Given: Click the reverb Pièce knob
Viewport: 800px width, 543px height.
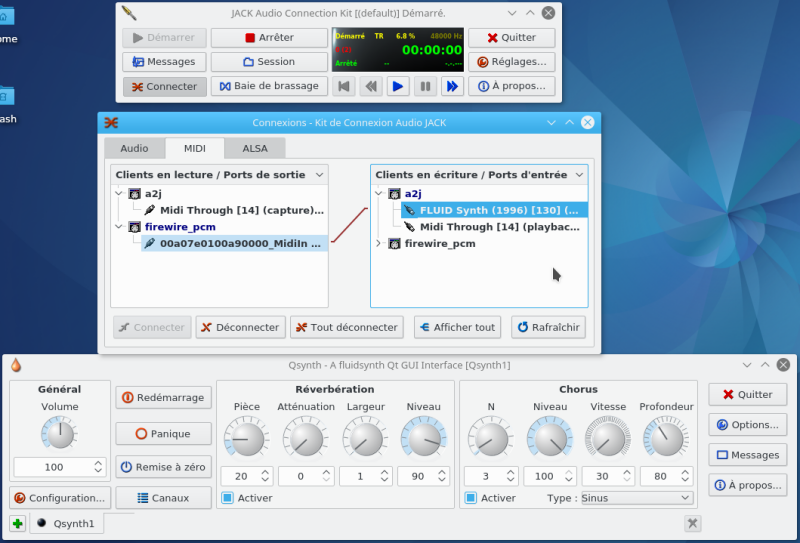Looking at the screenshot, I should click(247, 438).
